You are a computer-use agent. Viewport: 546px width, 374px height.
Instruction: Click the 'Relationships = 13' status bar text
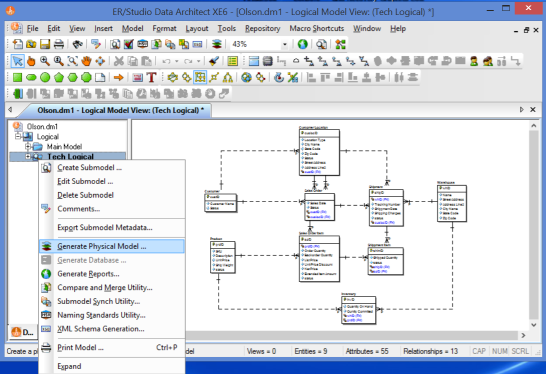click(430, 351)
